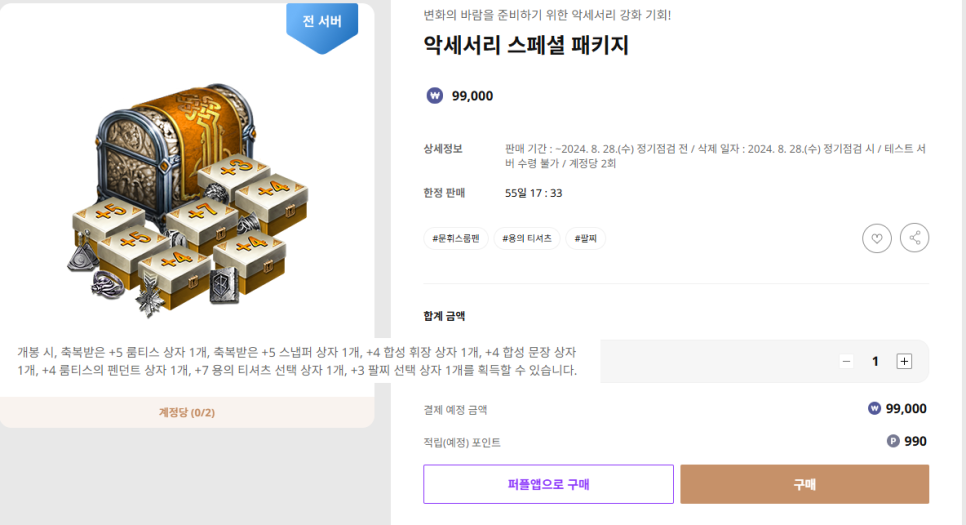Viewport: 966px width, 525px height.
Task: Click the 상세정보 label
Action: 443,149
